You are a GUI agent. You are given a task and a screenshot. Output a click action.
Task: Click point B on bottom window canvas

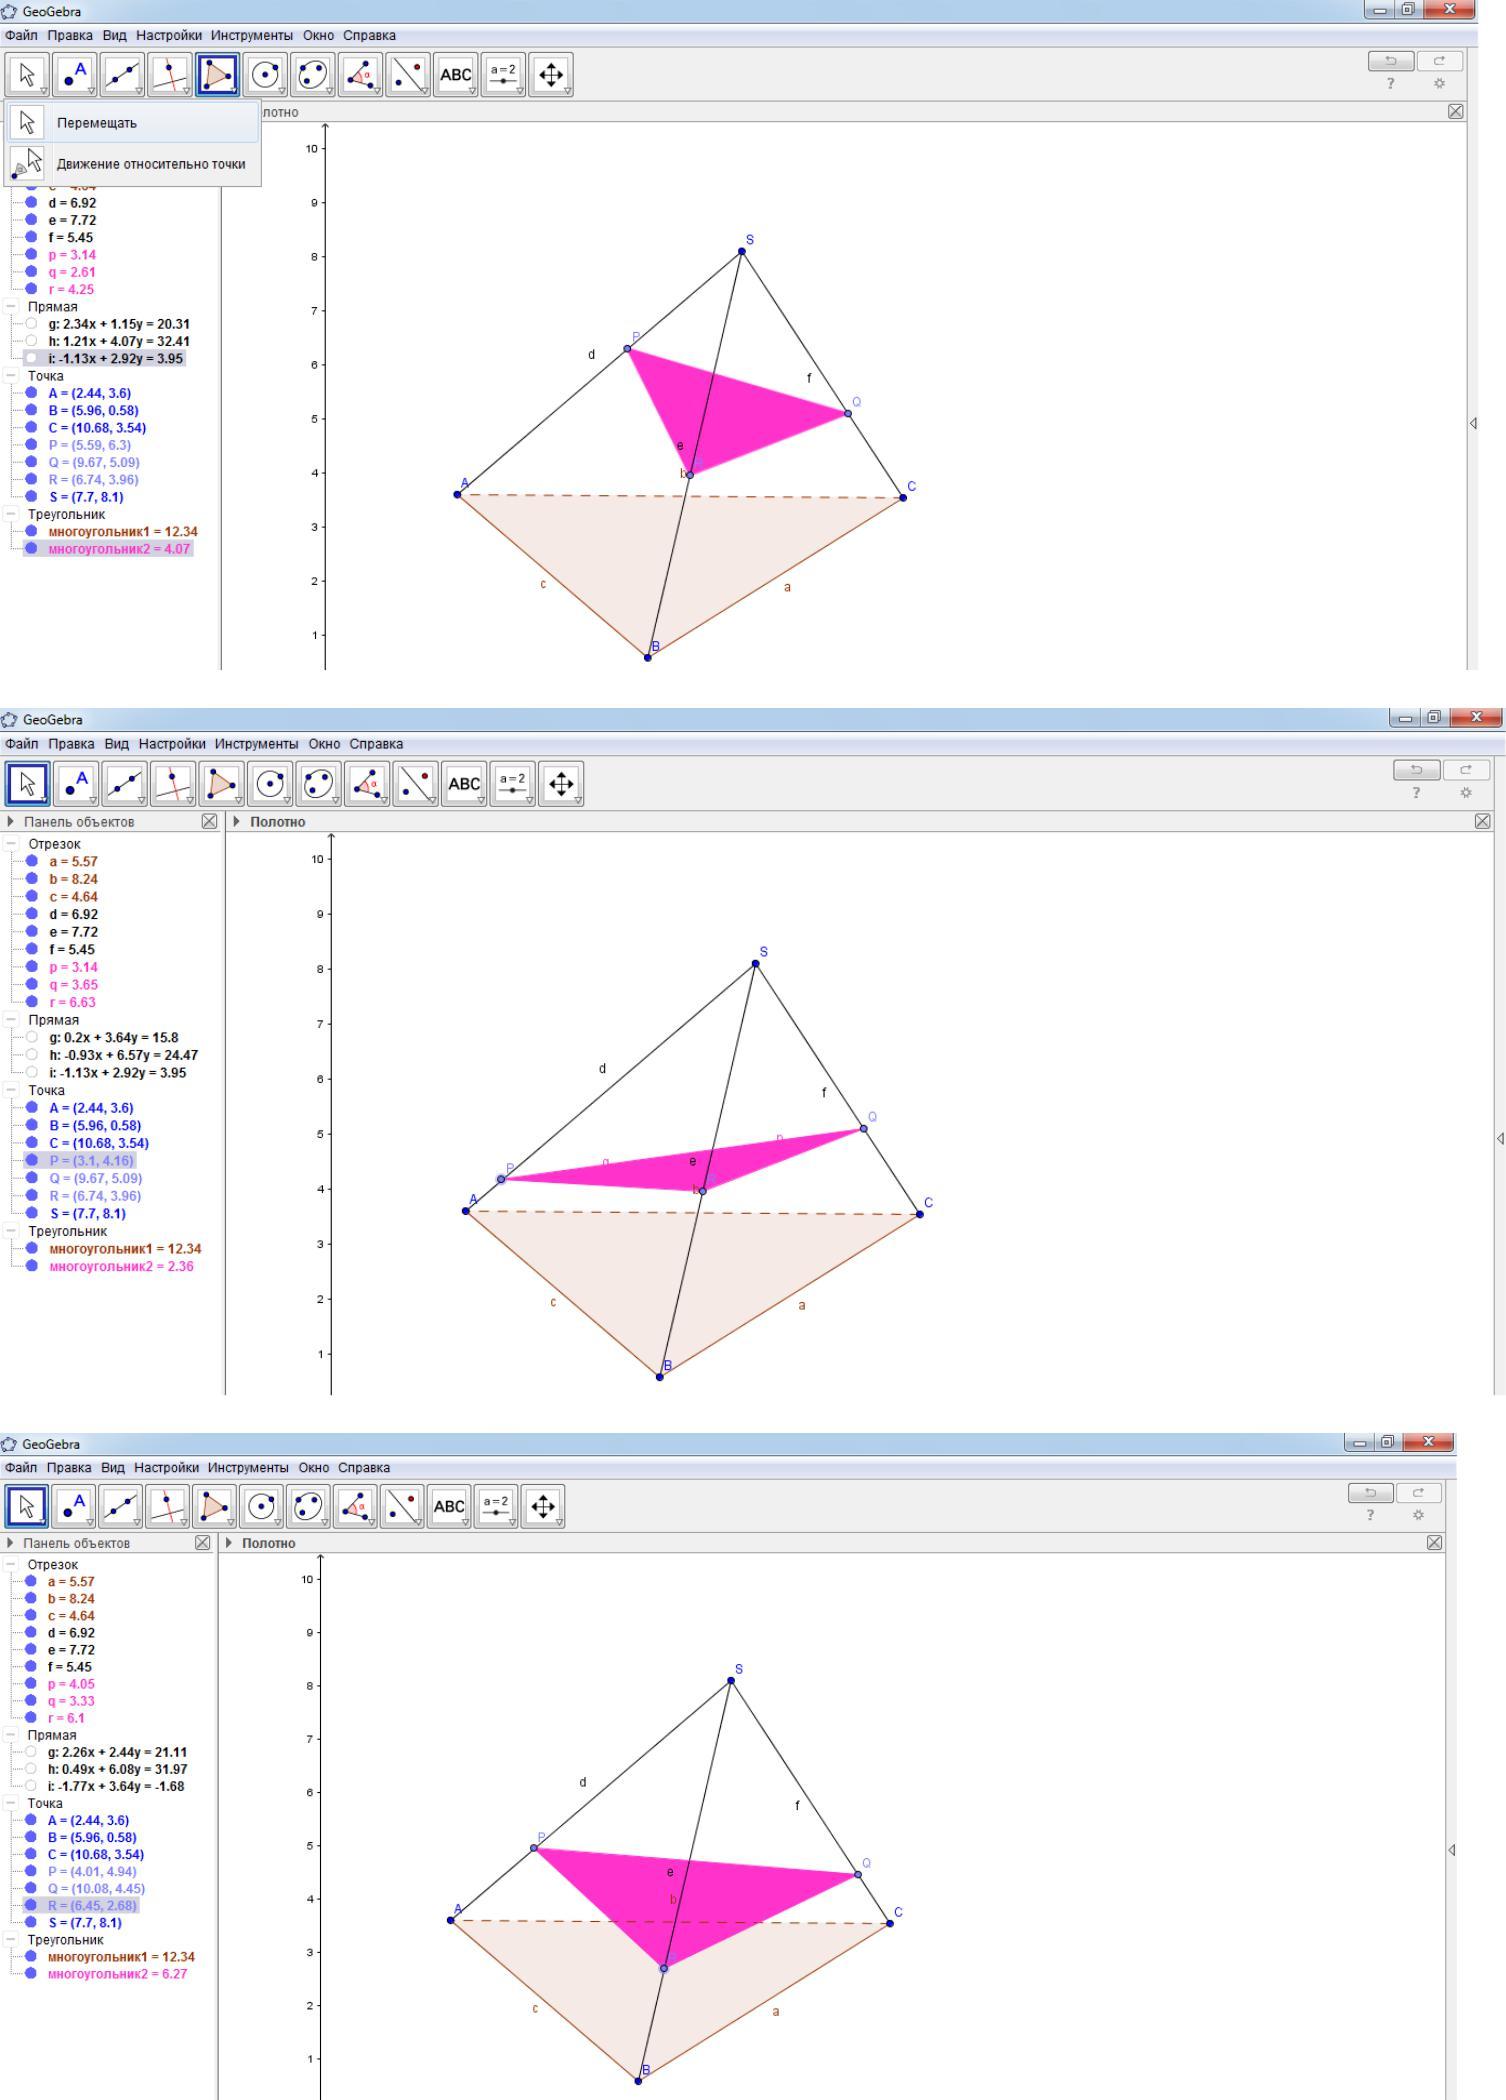(638, 2082)
